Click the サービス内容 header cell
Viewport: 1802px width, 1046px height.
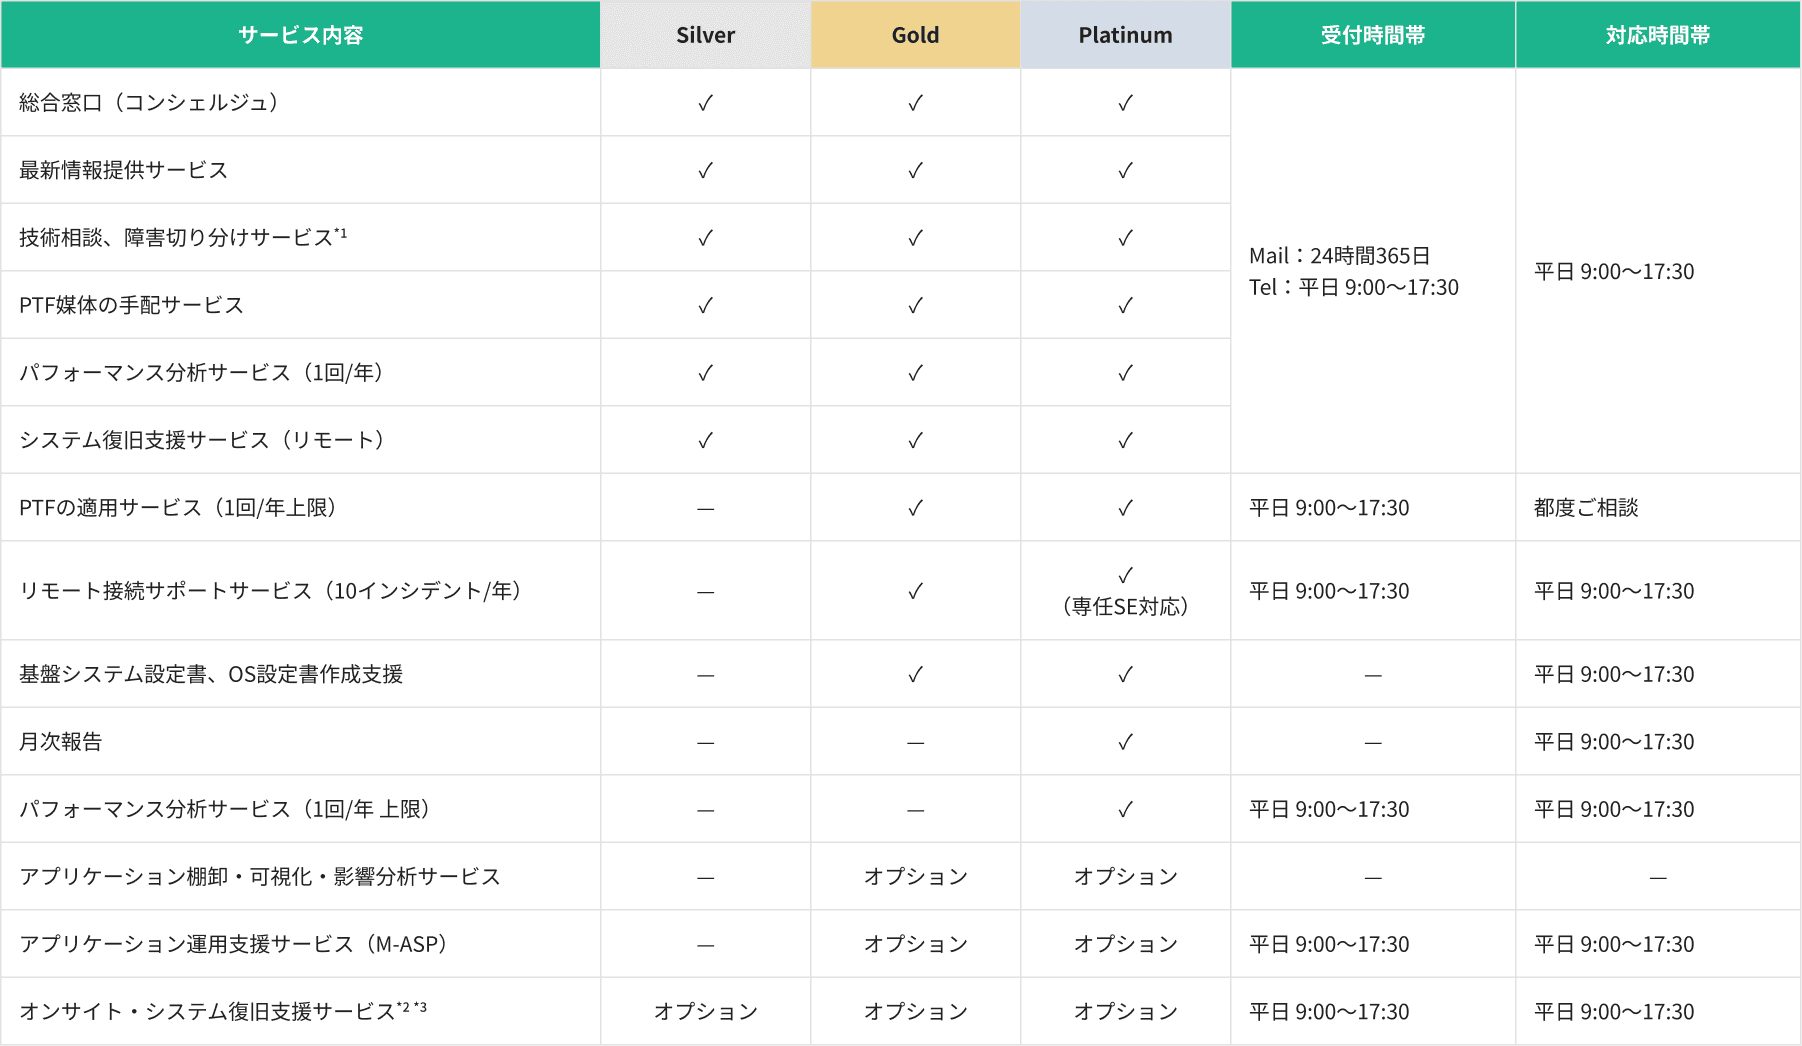point(300,35)
